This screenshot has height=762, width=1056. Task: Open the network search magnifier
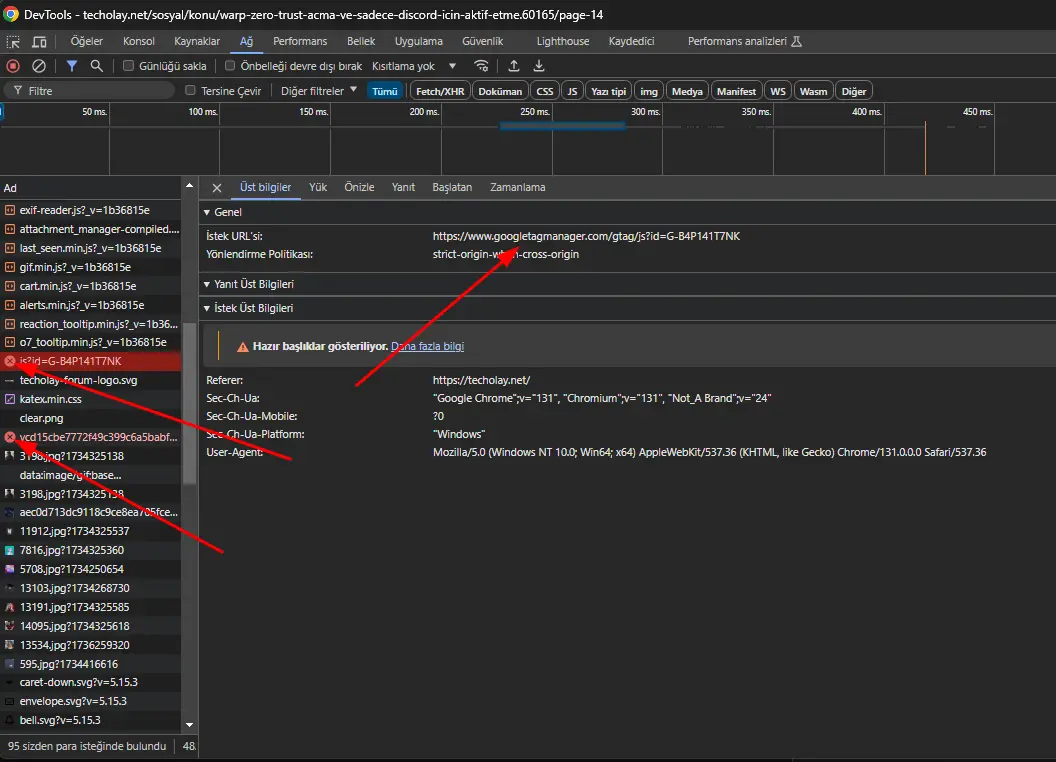click(x=97, y=66)
